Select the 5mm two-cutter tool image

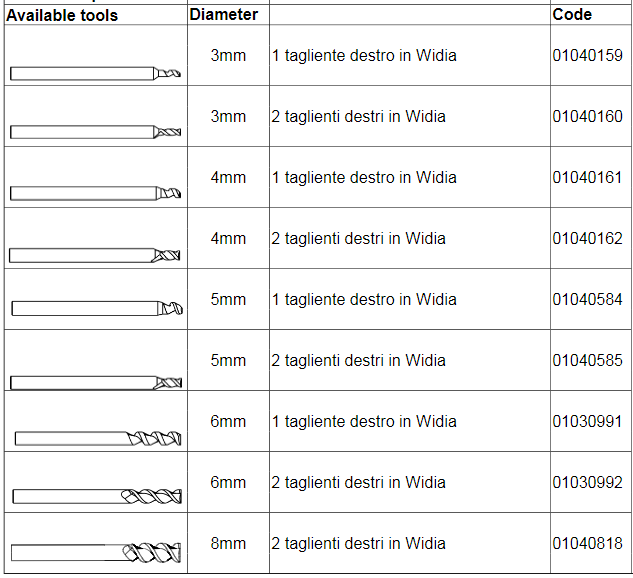(x=96, y=383)
